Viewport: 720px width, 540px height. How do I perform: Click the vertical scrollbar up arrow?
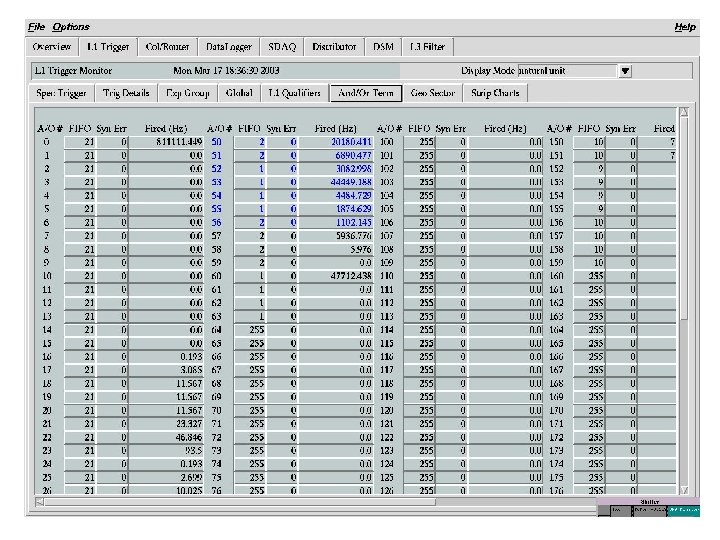pos(684,112)
